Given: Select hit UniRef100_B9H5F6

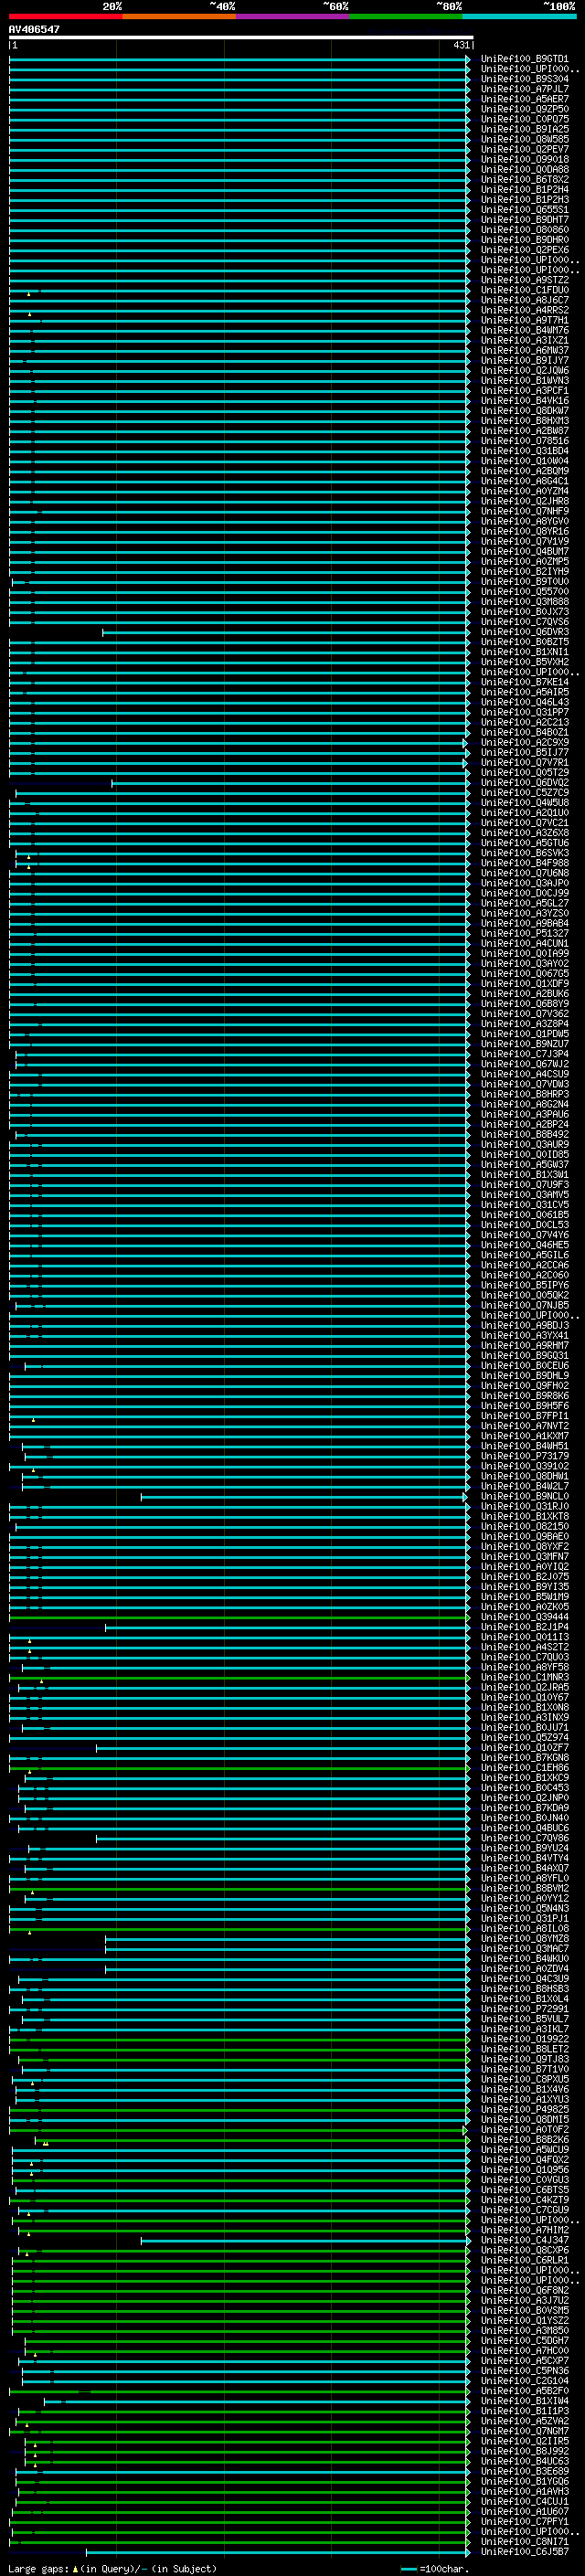Looking at the screenshot, I should [x=525, y=1406].
